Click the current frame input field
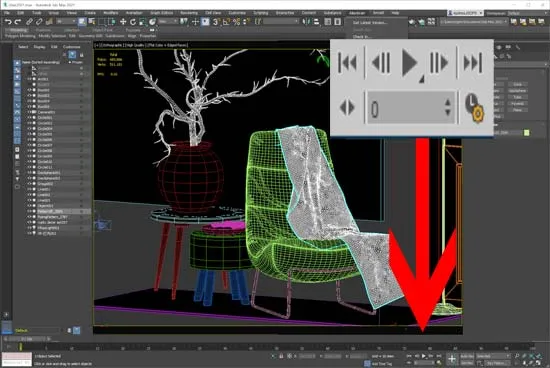The height and width of the screenshot is (368, 550). tap(424, 363)
